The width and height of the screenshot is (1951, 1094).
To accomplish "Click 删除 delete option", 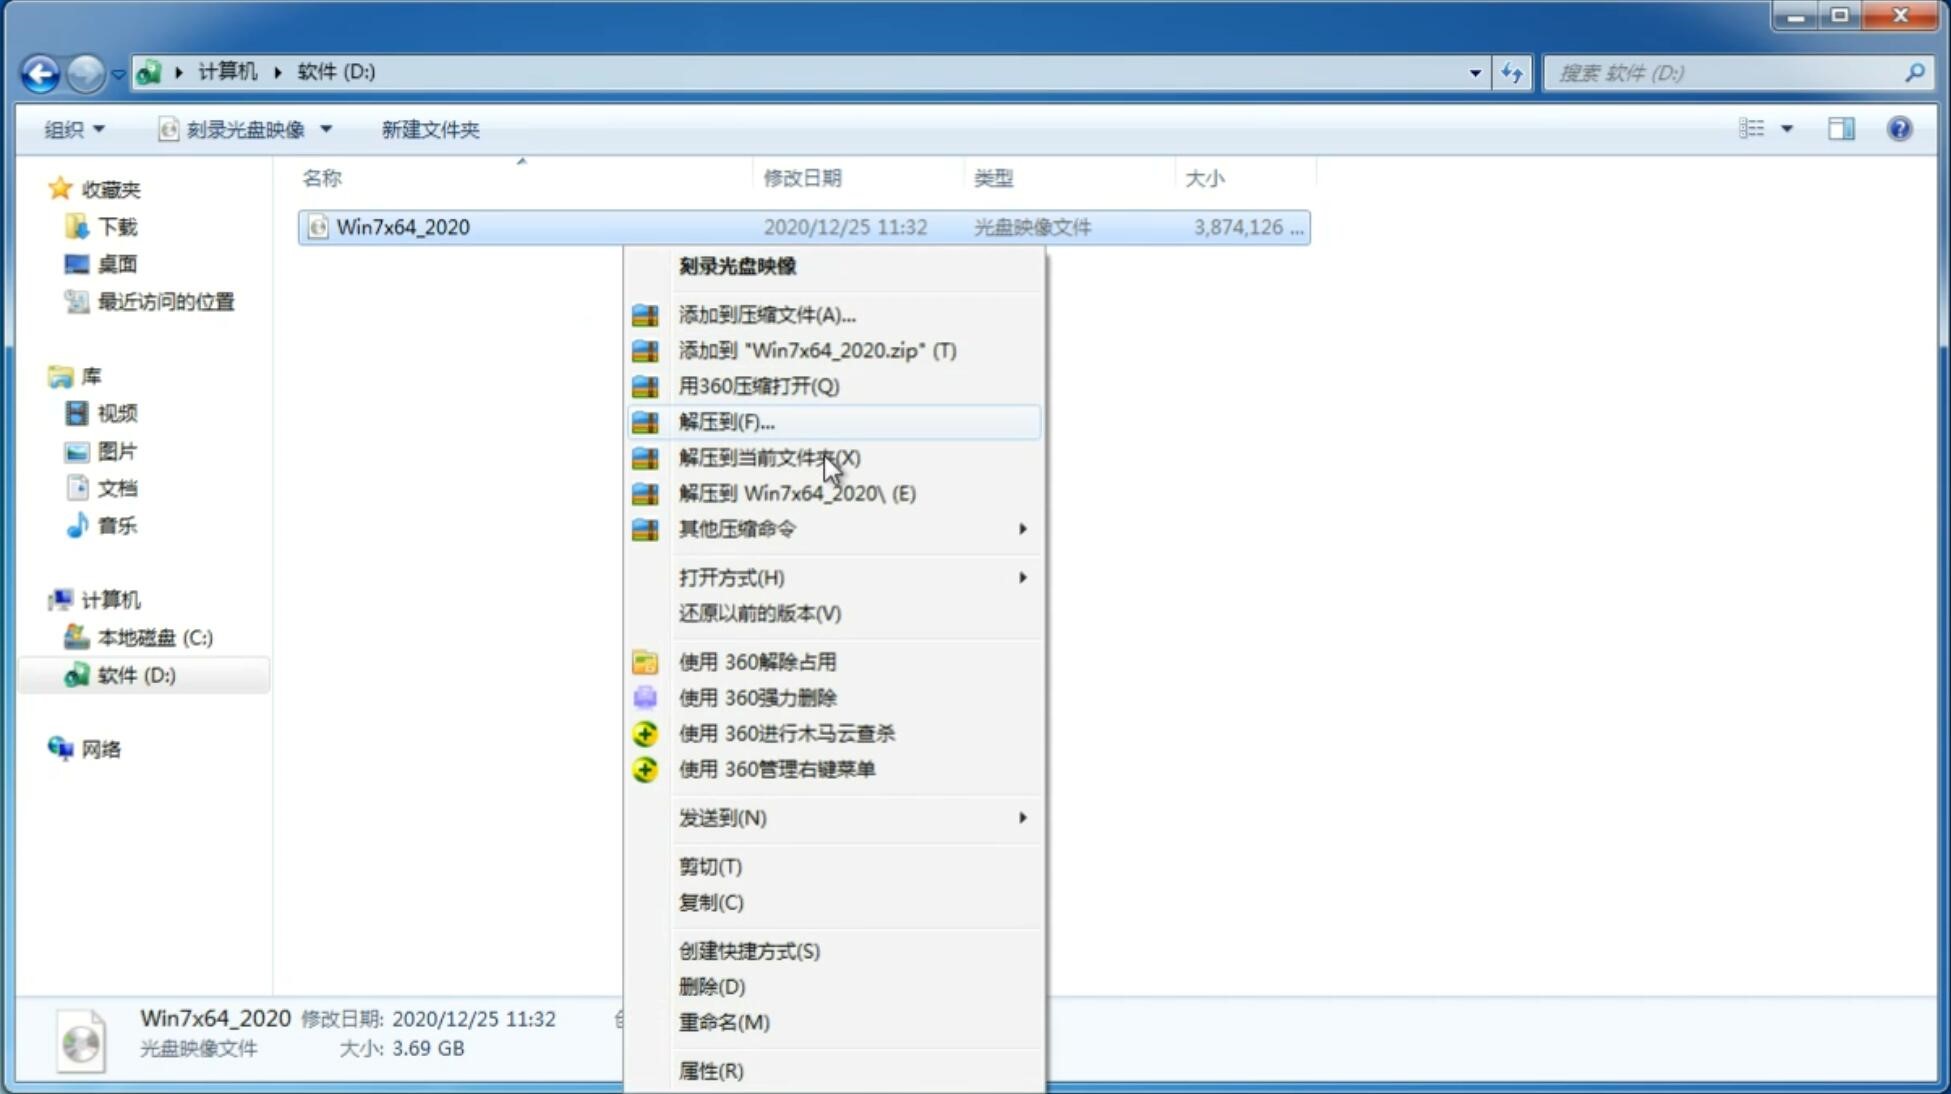I will 713,985.
